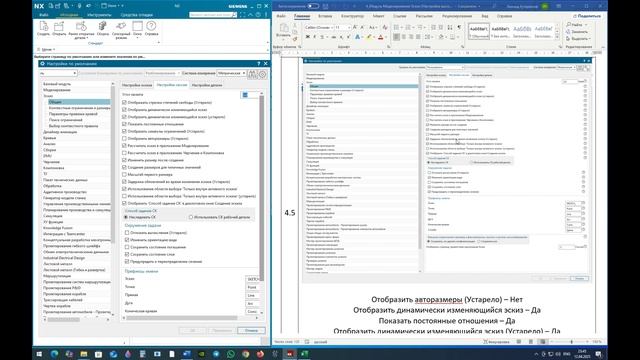
Task: Open WhatsApp from the taskbar
Action: click(231, 354)
